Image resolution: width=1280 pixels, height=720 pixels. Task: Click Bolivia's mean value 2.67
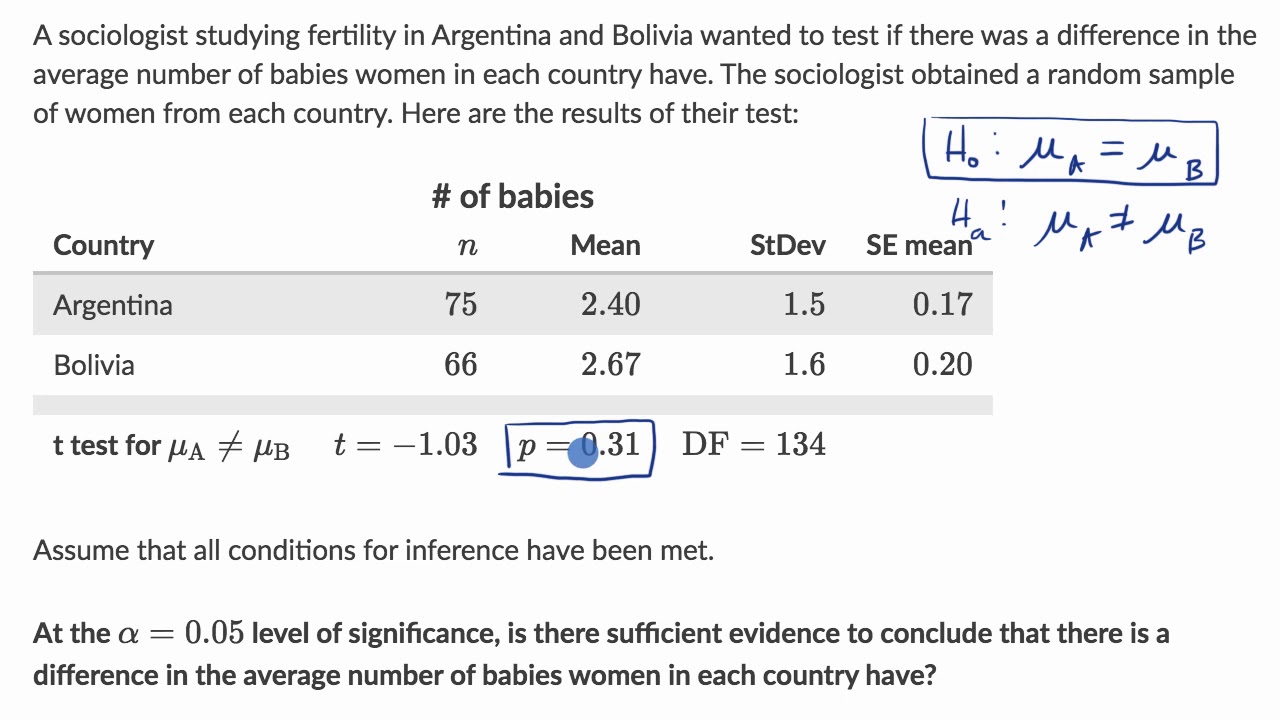pyautogui.click(x=610, y=364)
